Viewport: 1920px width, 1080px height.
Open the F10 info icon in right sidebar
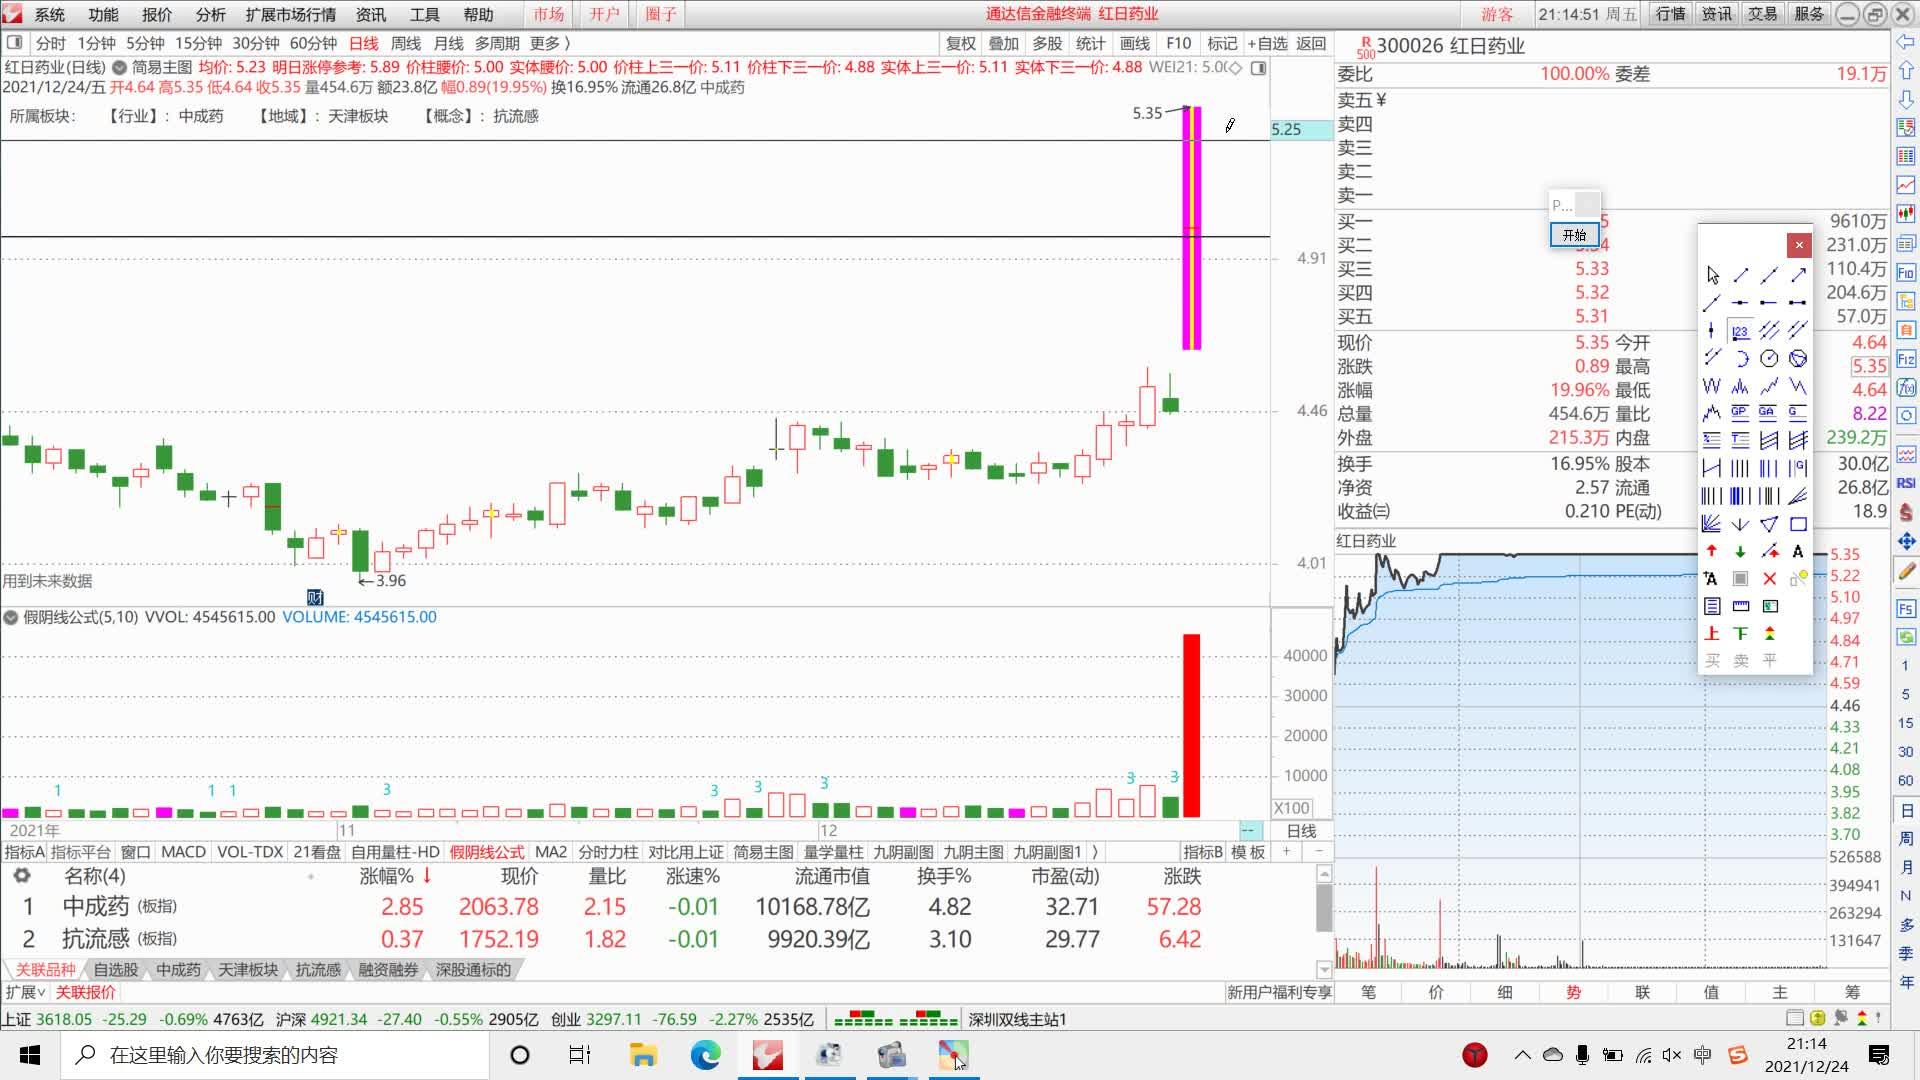coord(1906,273)
